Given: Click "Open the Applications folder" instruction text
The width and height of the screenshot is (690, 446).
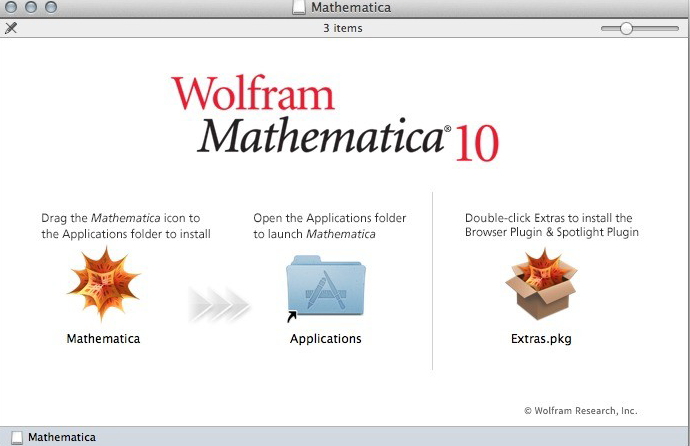Looking at the screenshot, I should click(330, 218).
